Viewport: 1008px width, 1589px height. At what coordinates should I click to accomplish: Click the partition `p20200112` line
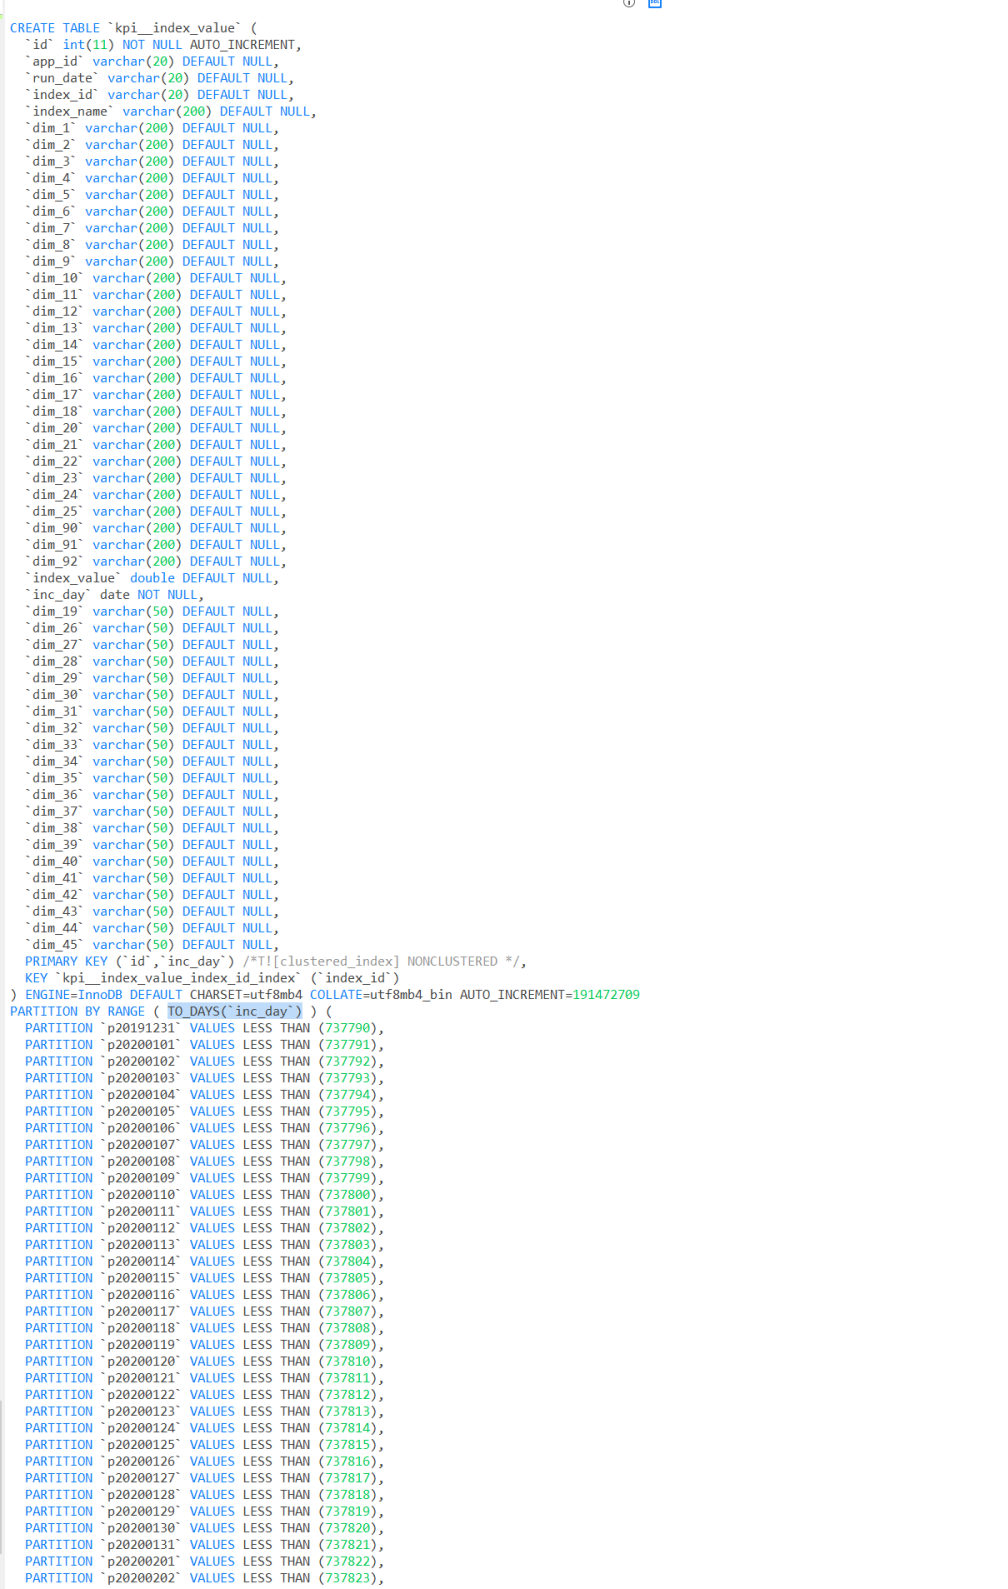click(x=204, y=1228)
